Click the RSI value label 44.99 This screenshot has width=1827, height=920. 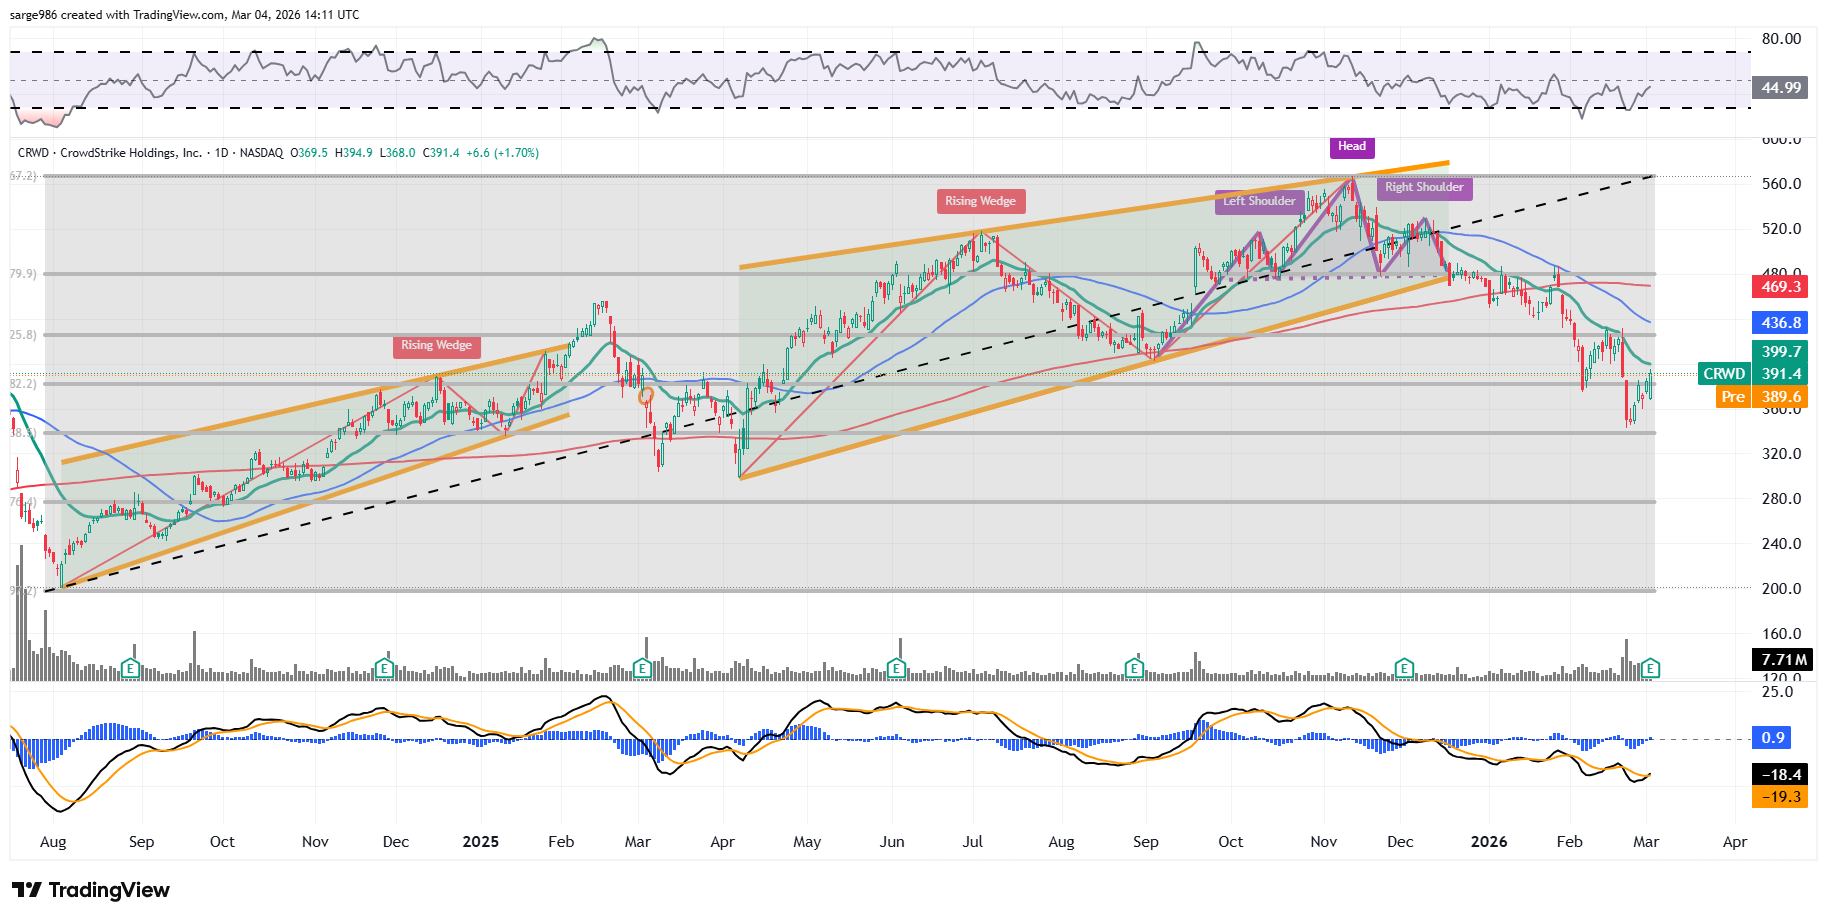1781,88
